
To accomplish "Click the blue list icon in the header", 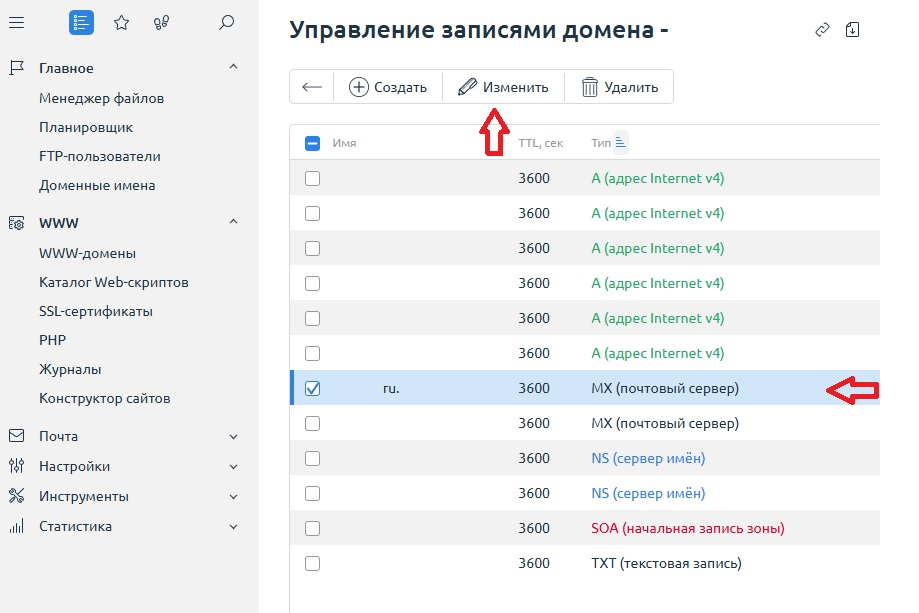I will 80,22.
